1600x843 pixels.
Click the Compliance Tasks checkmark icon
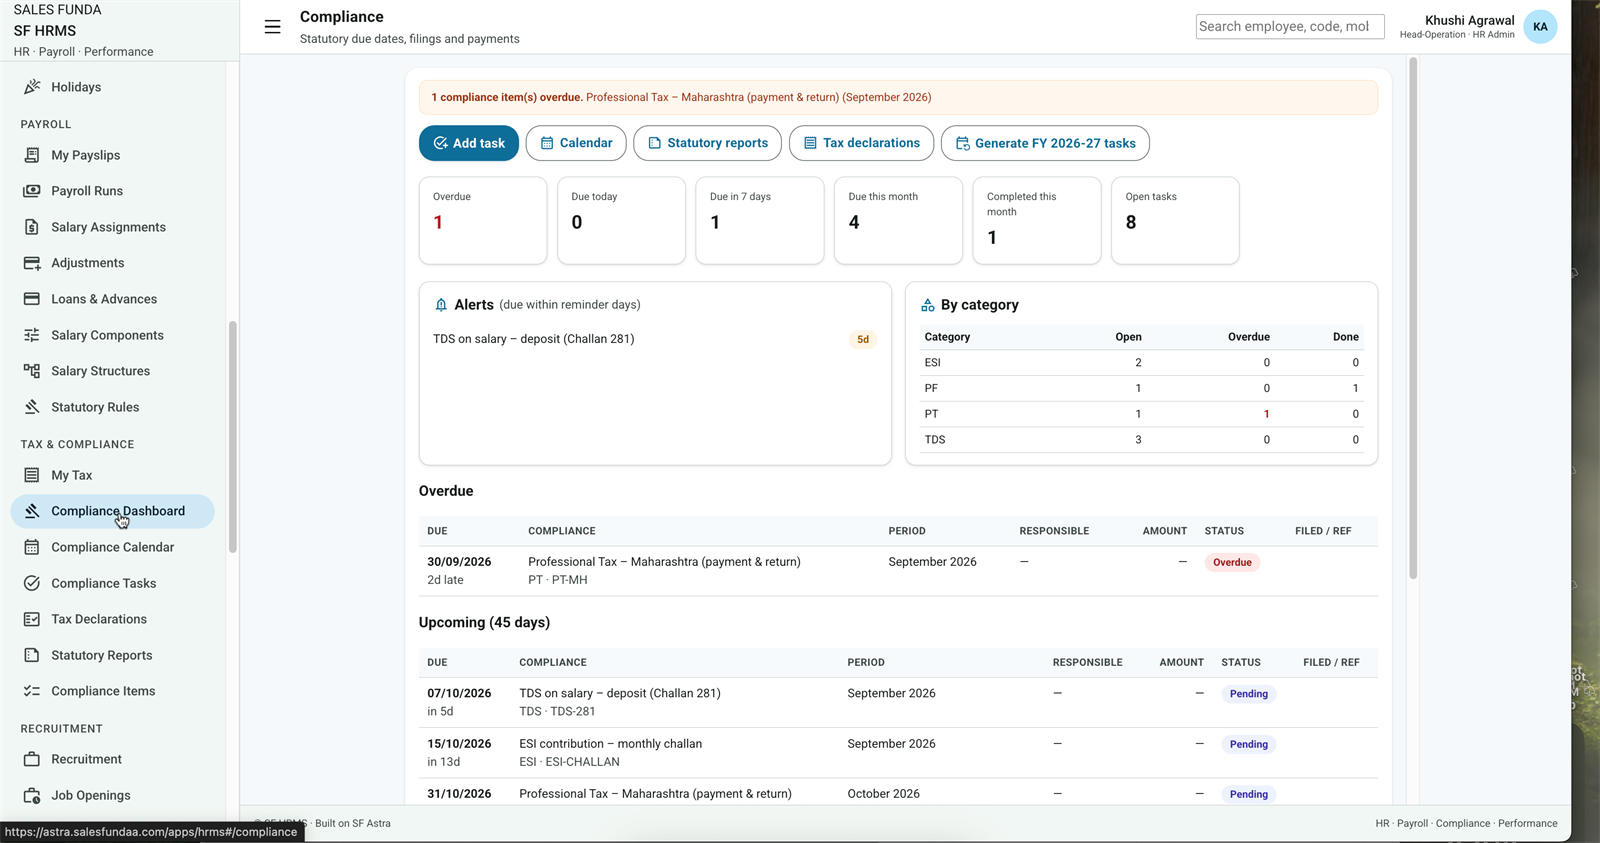click(32, 583)
